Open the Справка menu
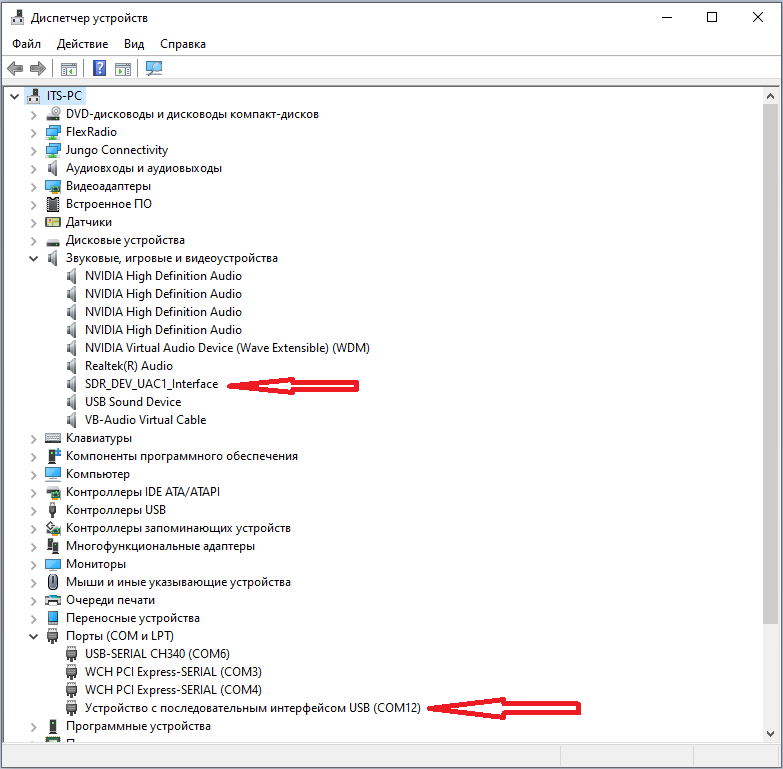The image size is (783, 769). click(x=183, y=44)
